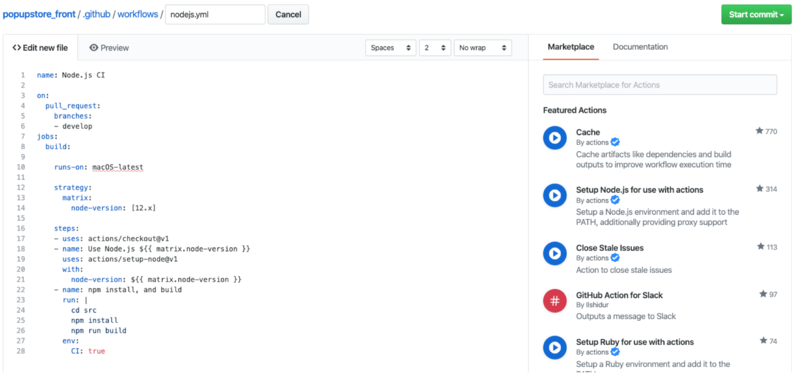The image size is (800, 379).
Task: Click the star icon showing 97
Action: click(763, 294)
